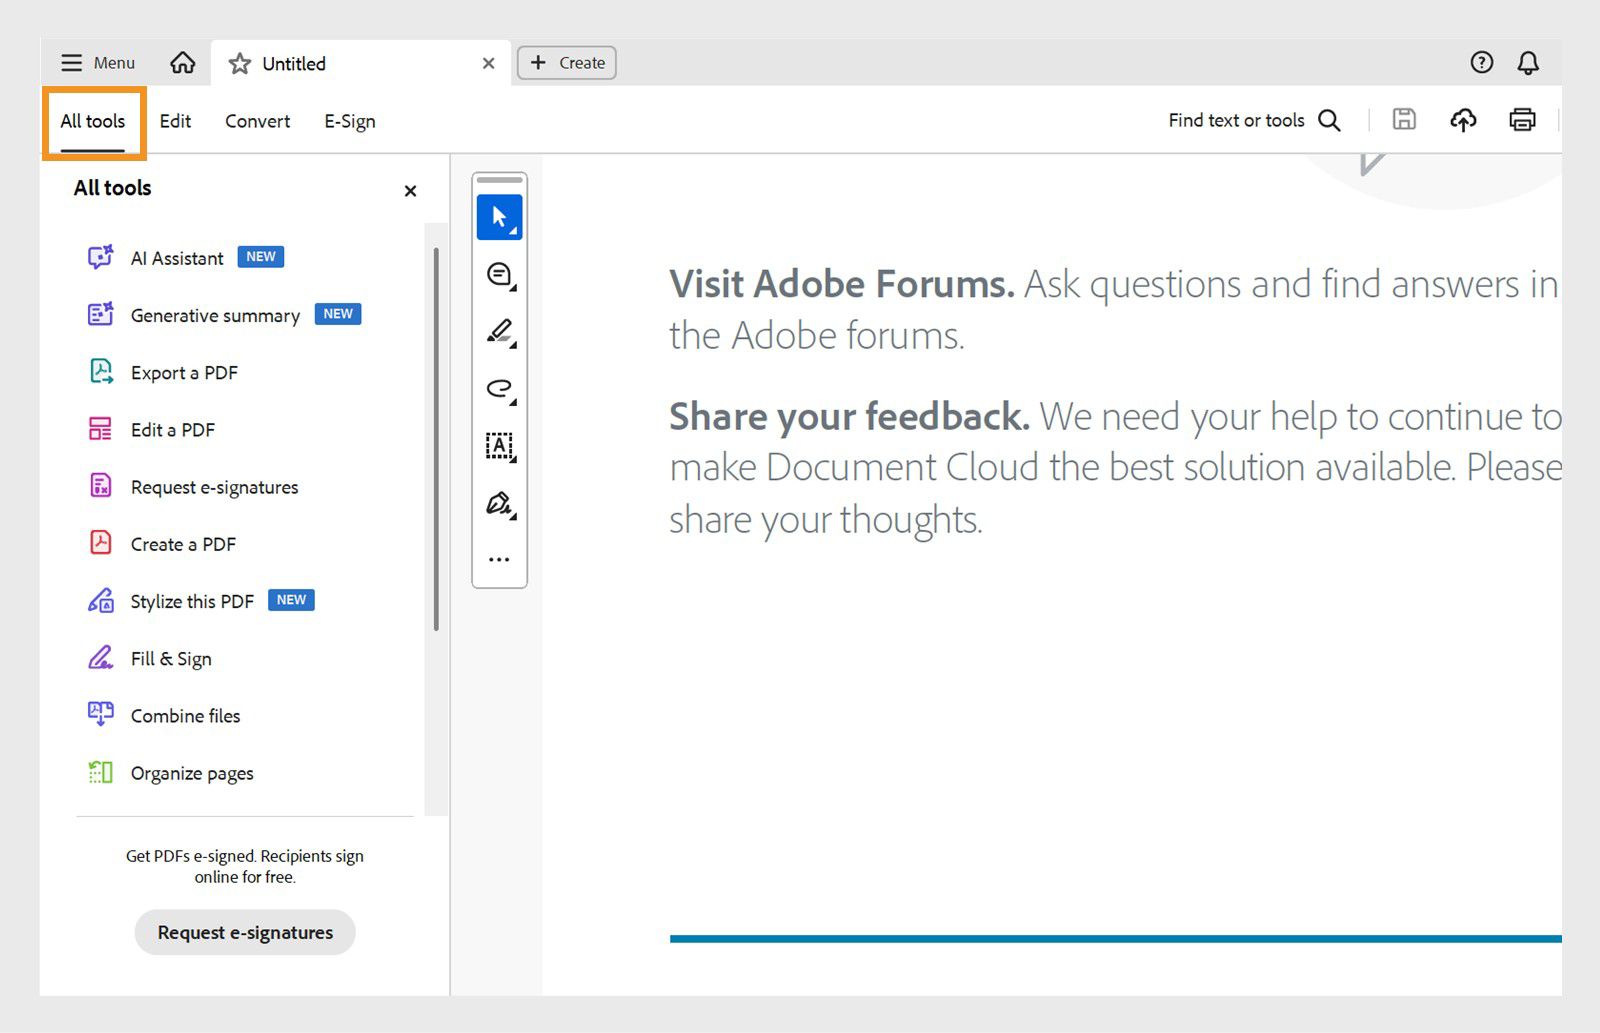Close the All tools panel
1600x1033 pixels.
coord(410,191)
